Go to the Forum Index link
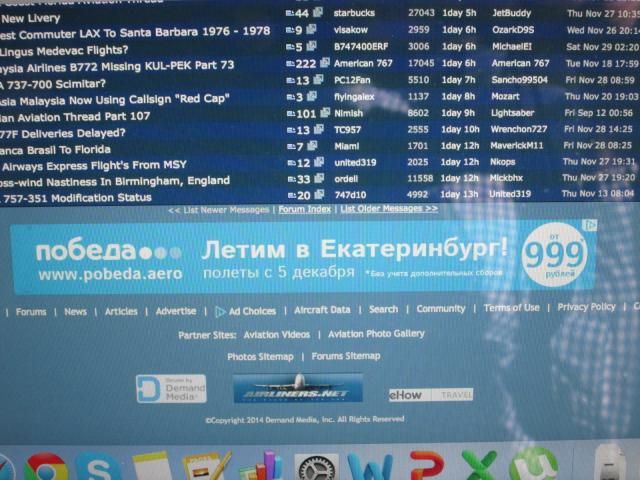640x480 pixels. click(304, 209)
